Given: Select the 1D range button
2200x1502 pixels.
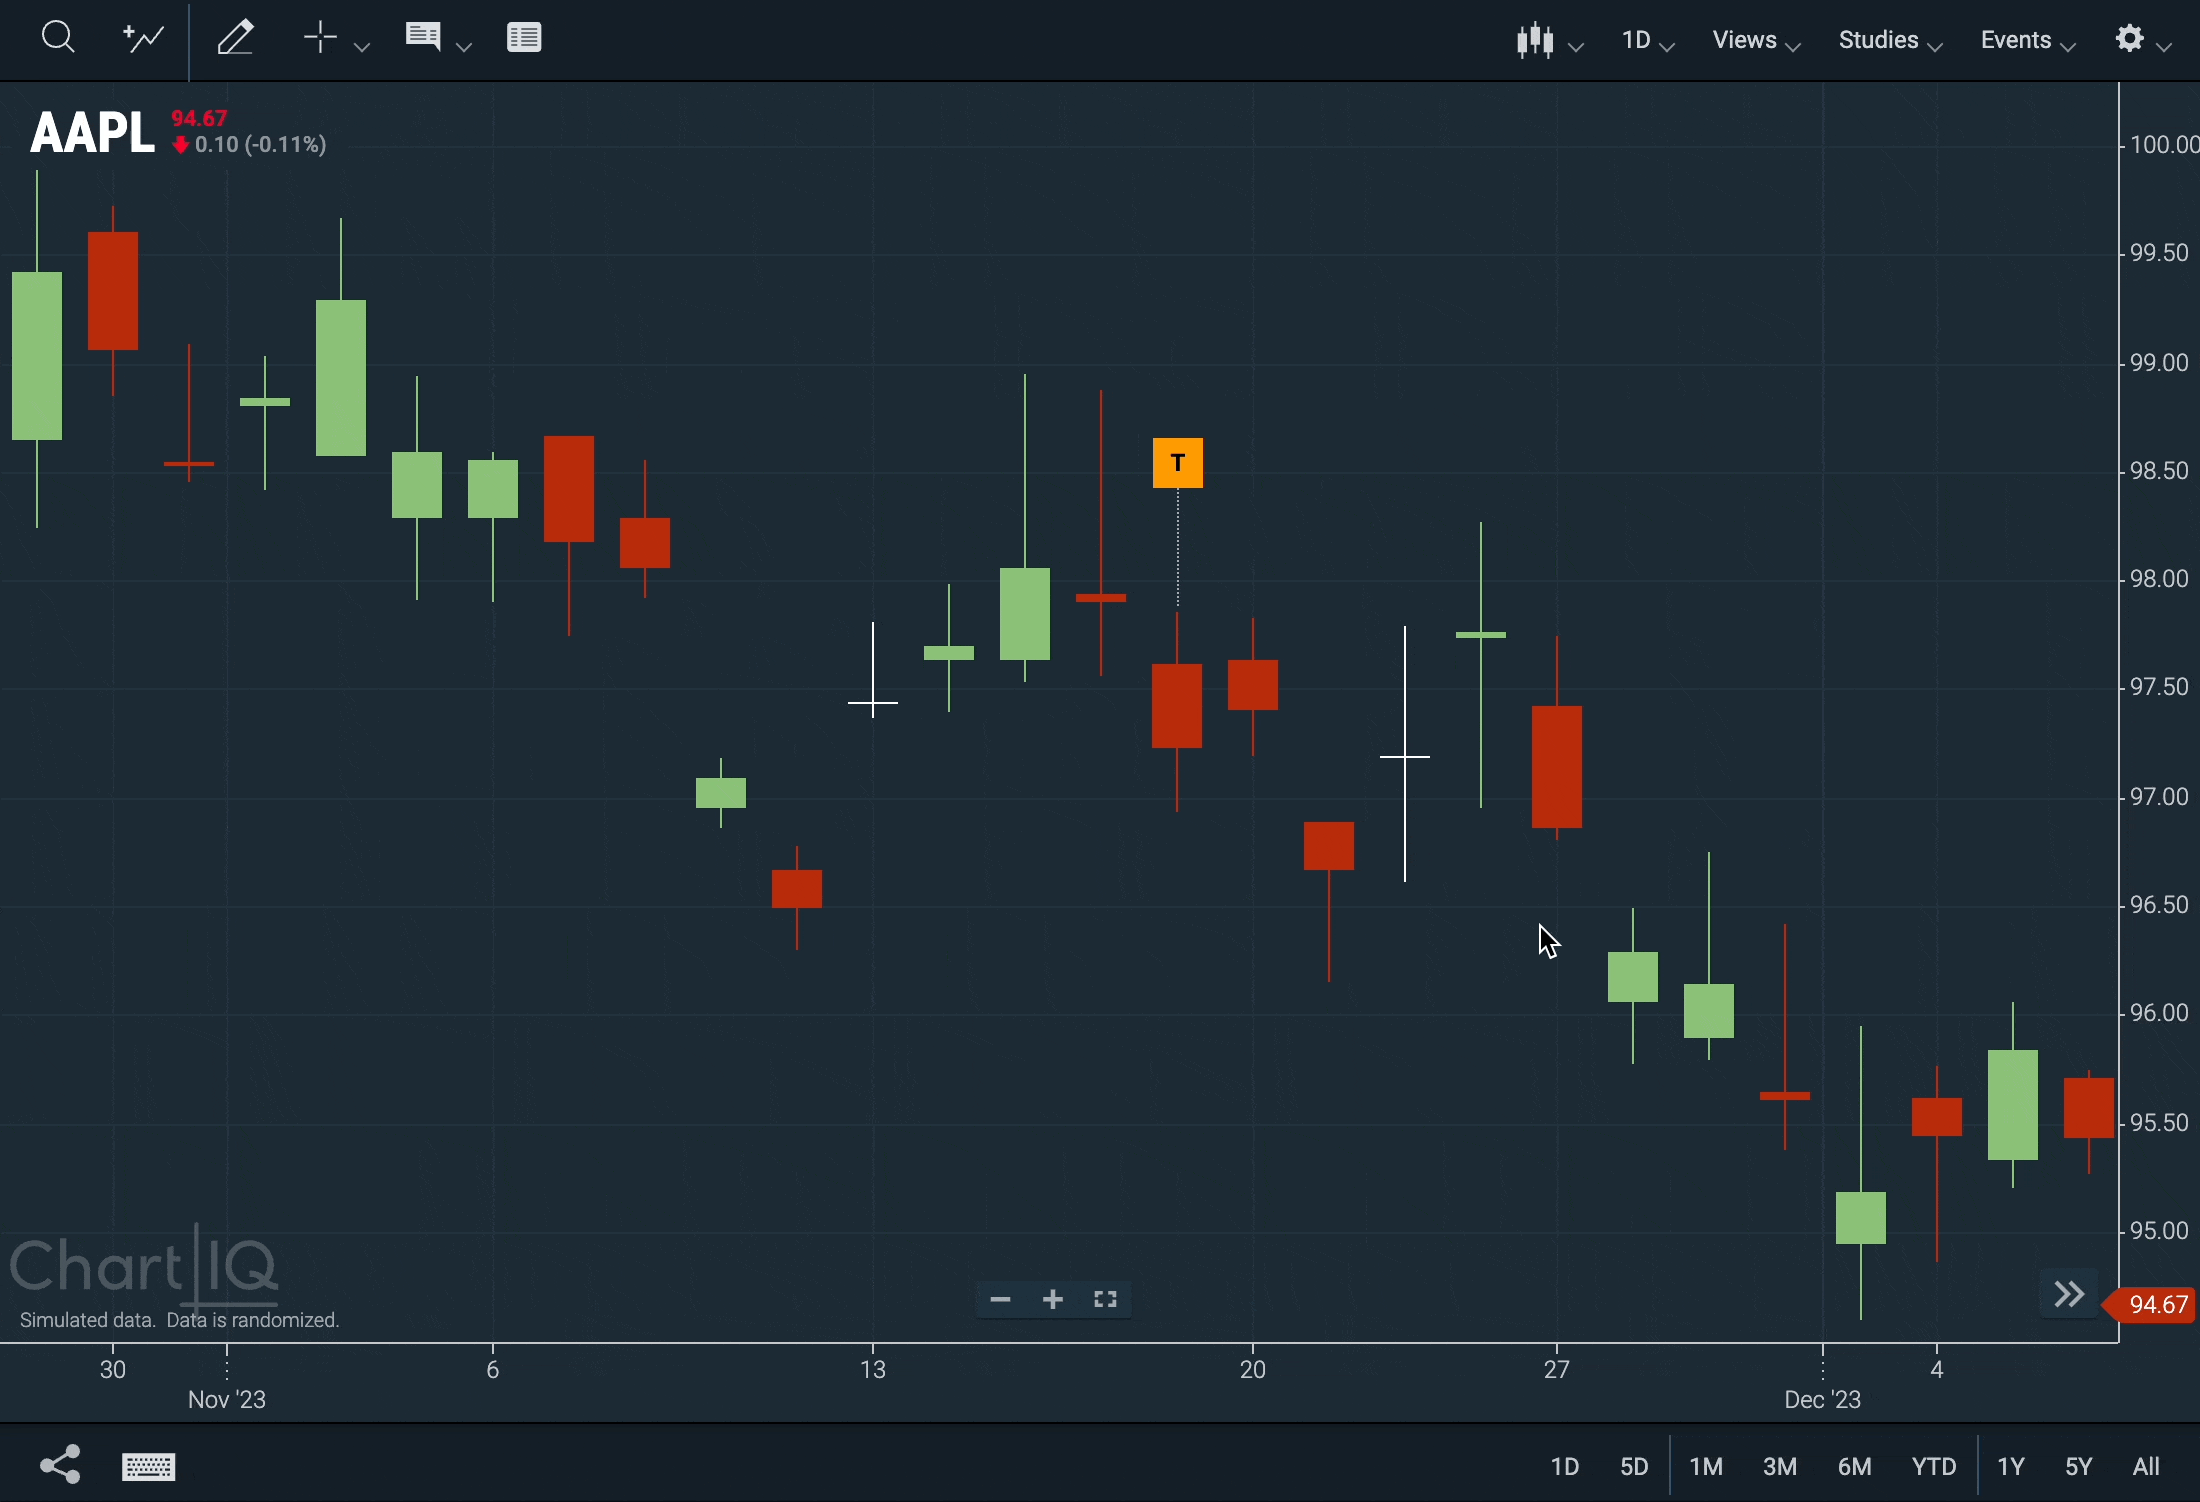Looking at the screenshot, I should click(x=1565, y=1467).
